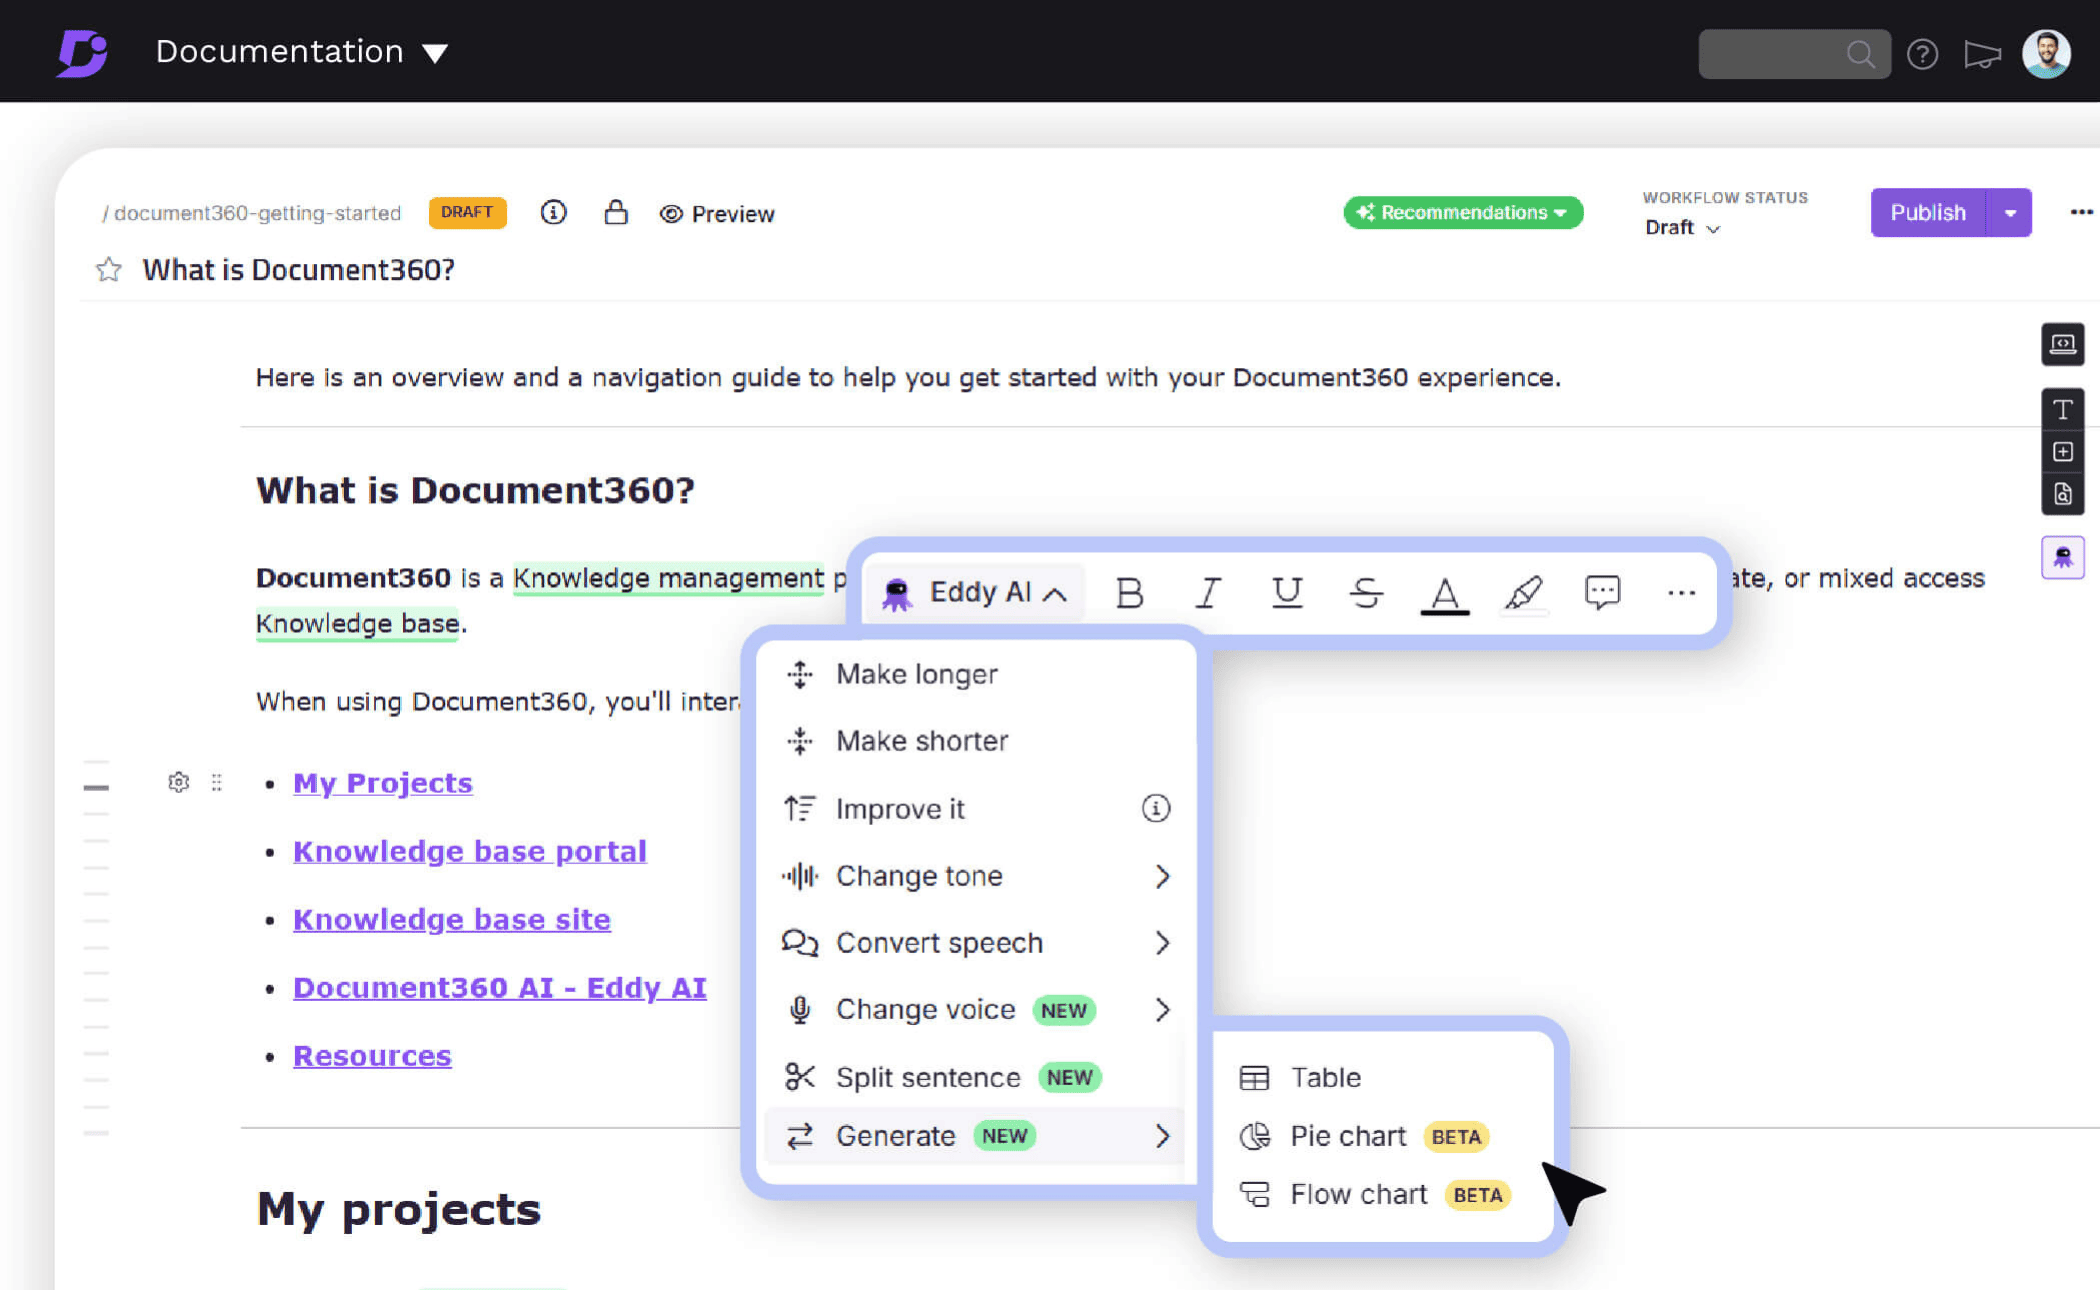2100x1290 pixels.
Task: Add an inline comment via speech bubble icon
Action: 1602,593
